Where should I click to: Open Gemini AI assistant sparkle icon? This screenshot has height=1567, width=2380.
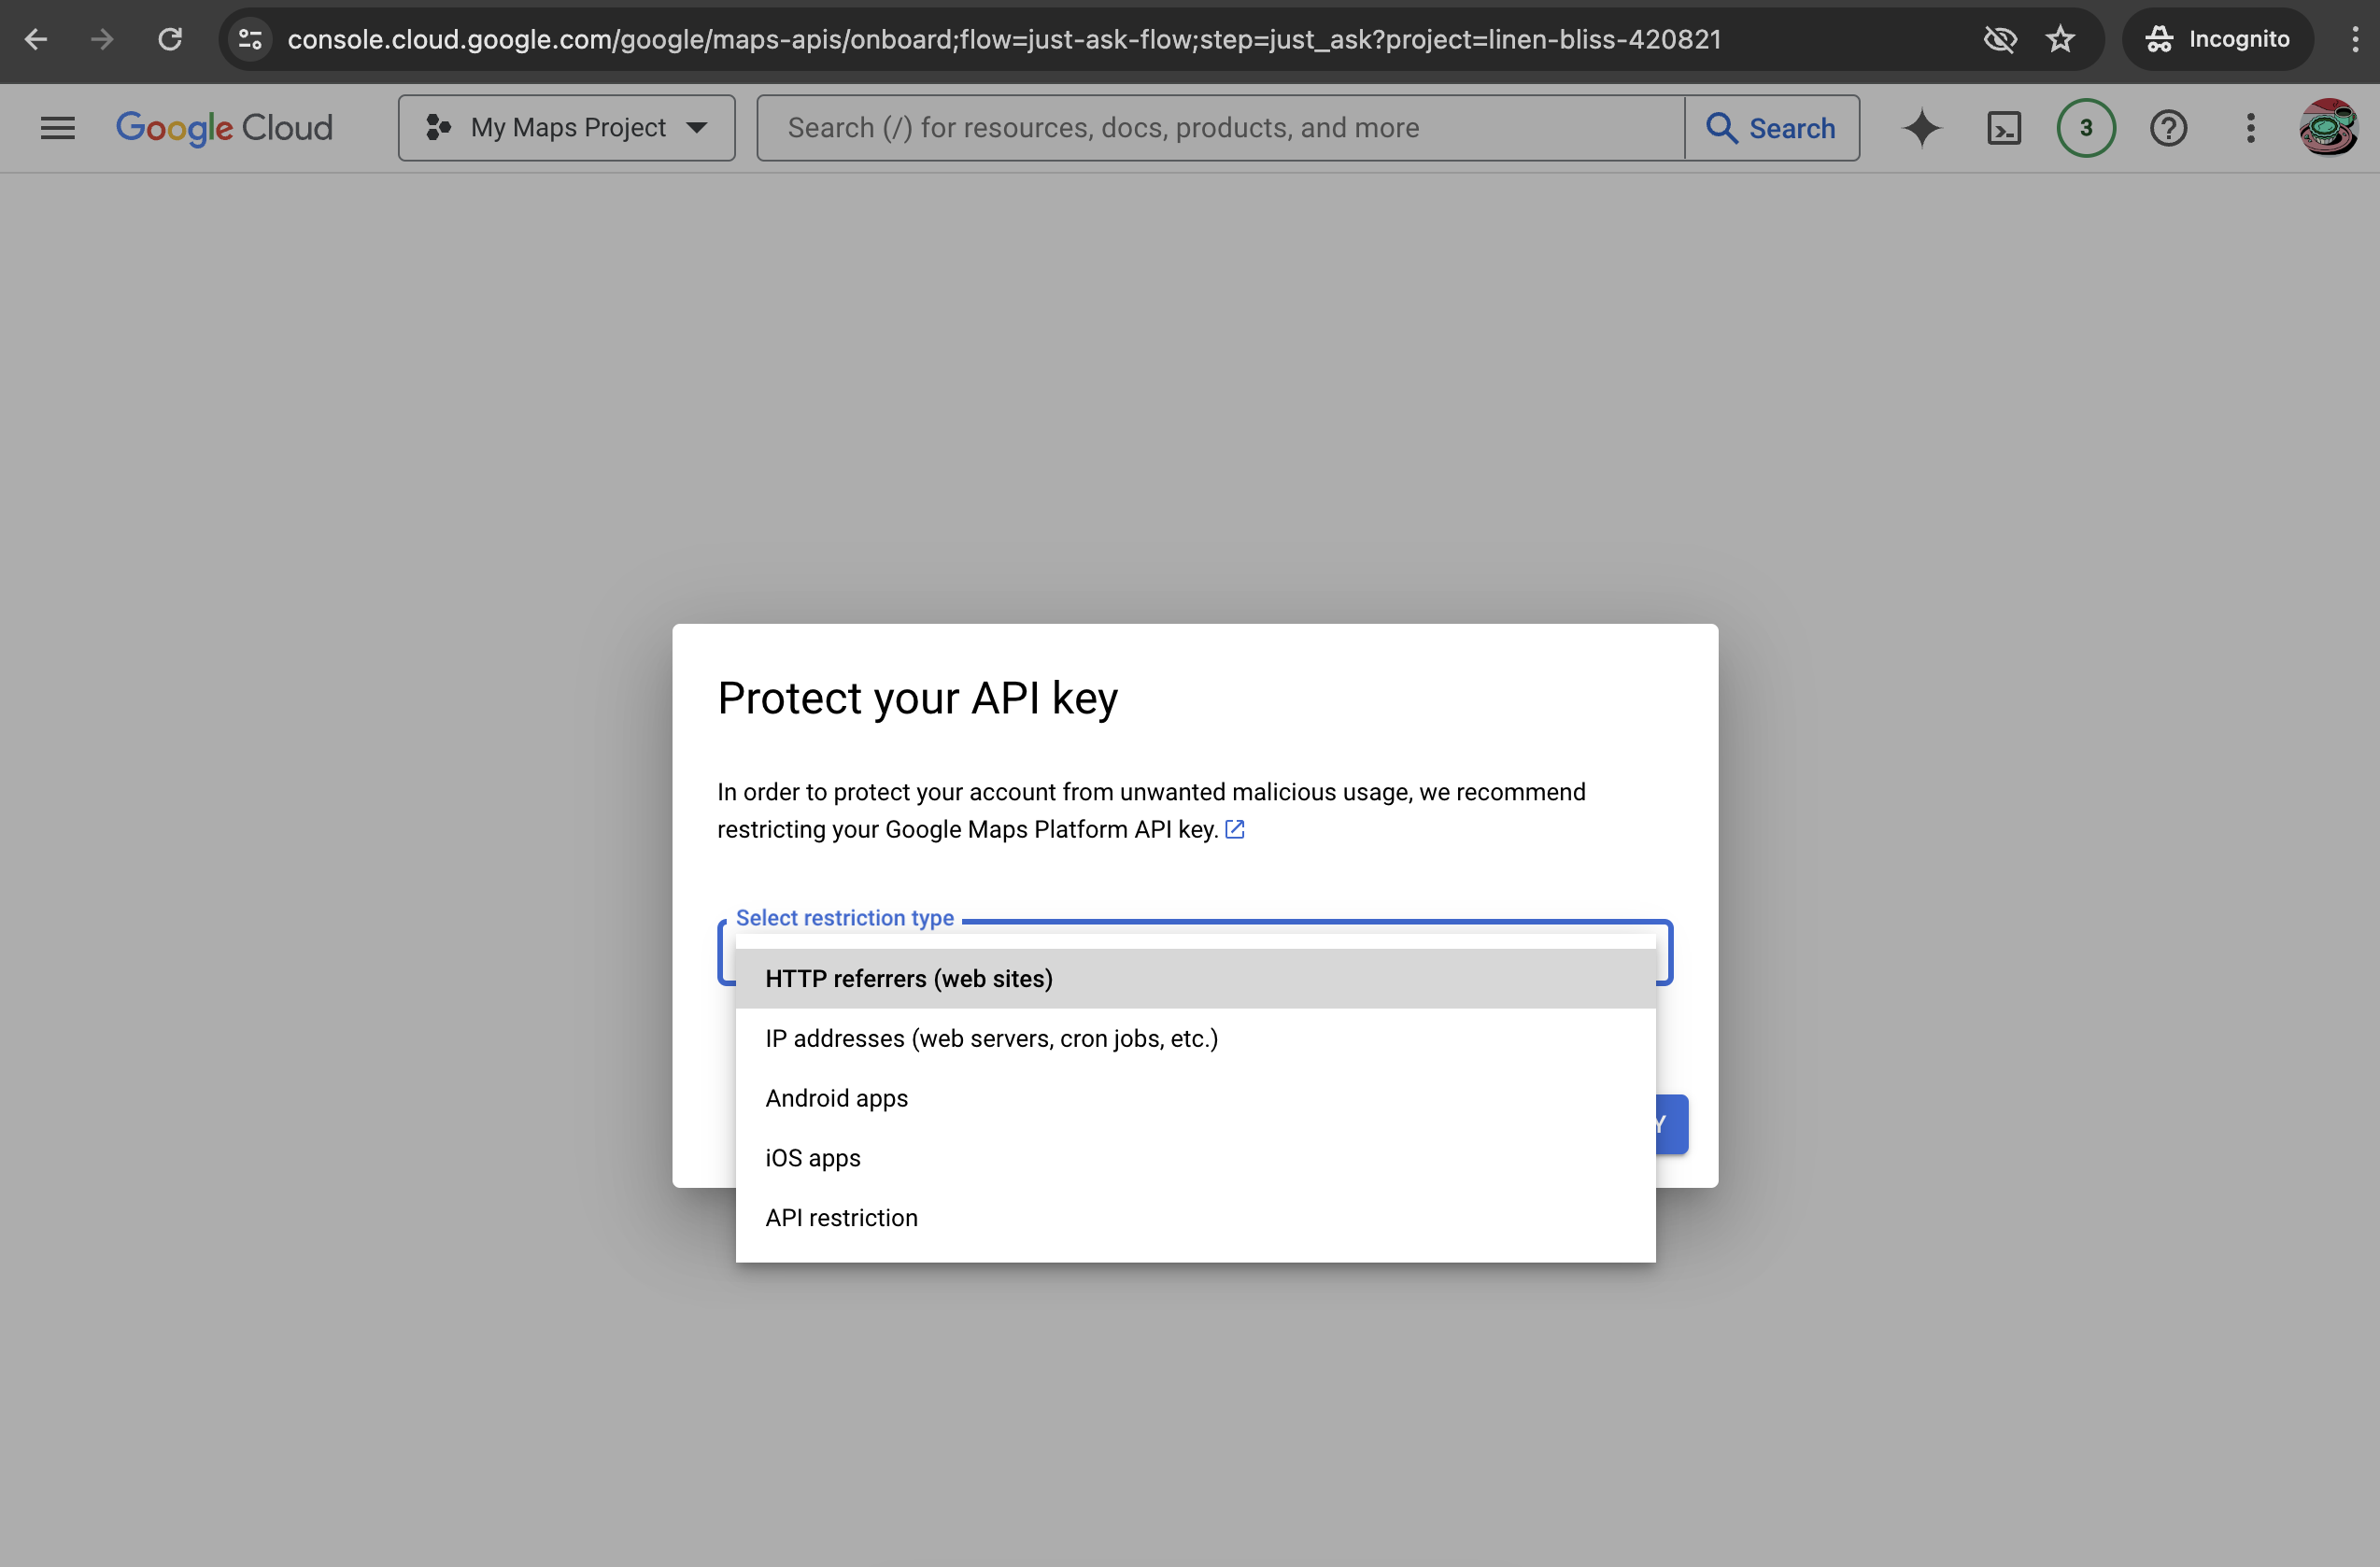click(1921, 128)
